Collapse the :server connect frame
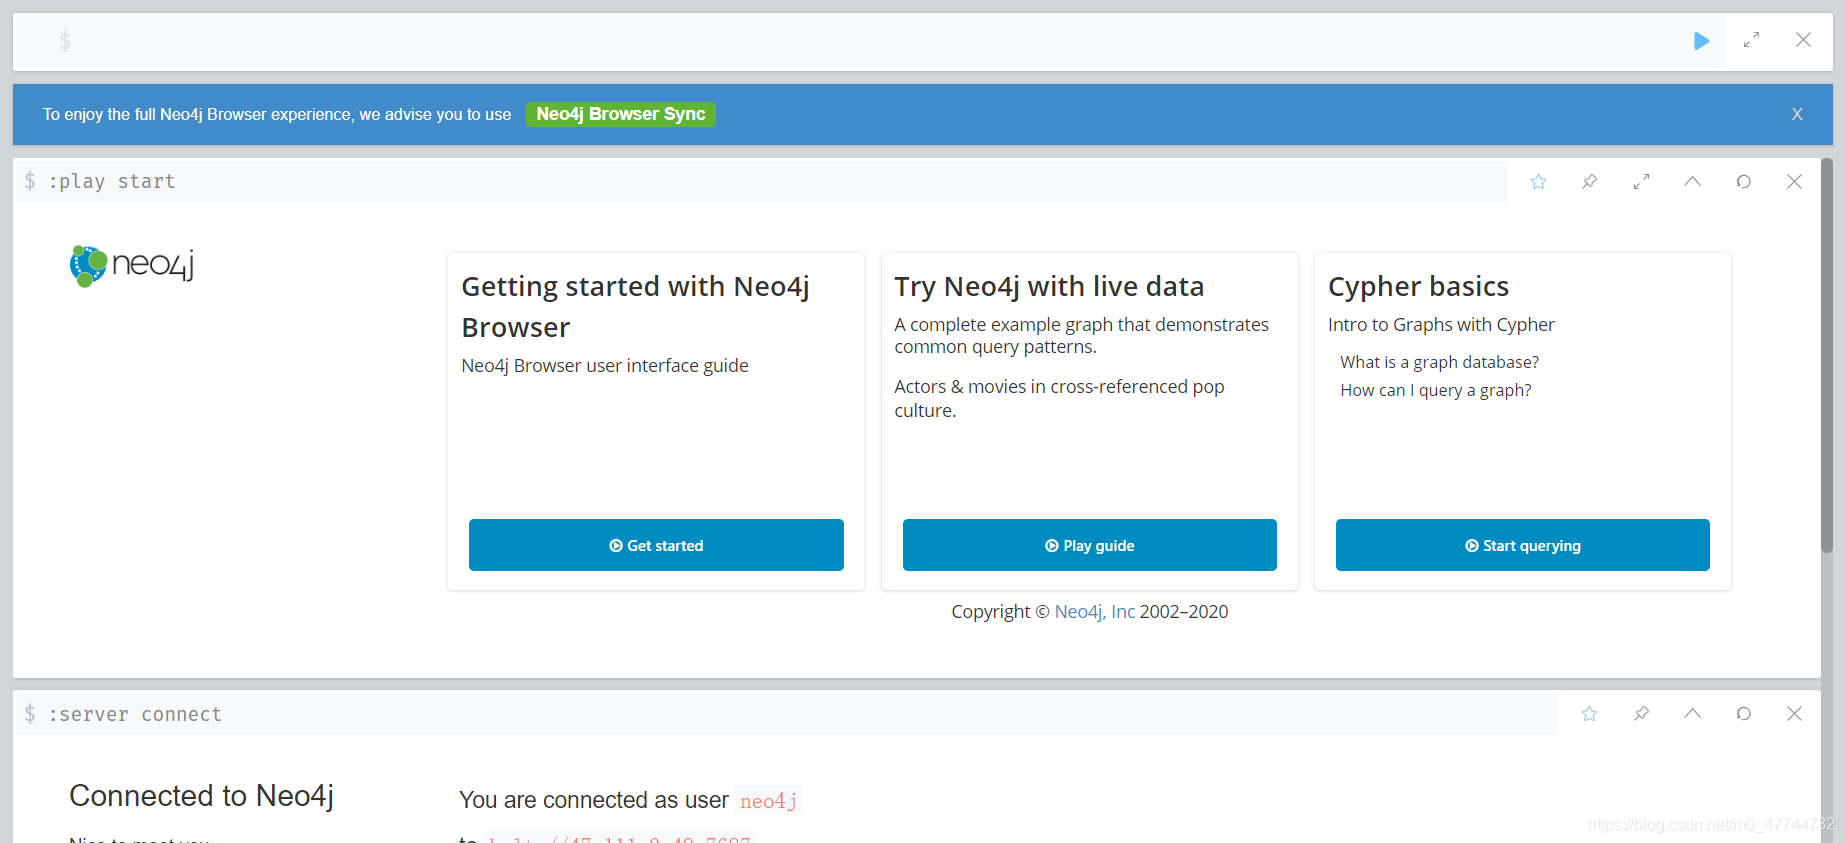The height and width of the screenshot is (843, 1845). coord(1692,713)
